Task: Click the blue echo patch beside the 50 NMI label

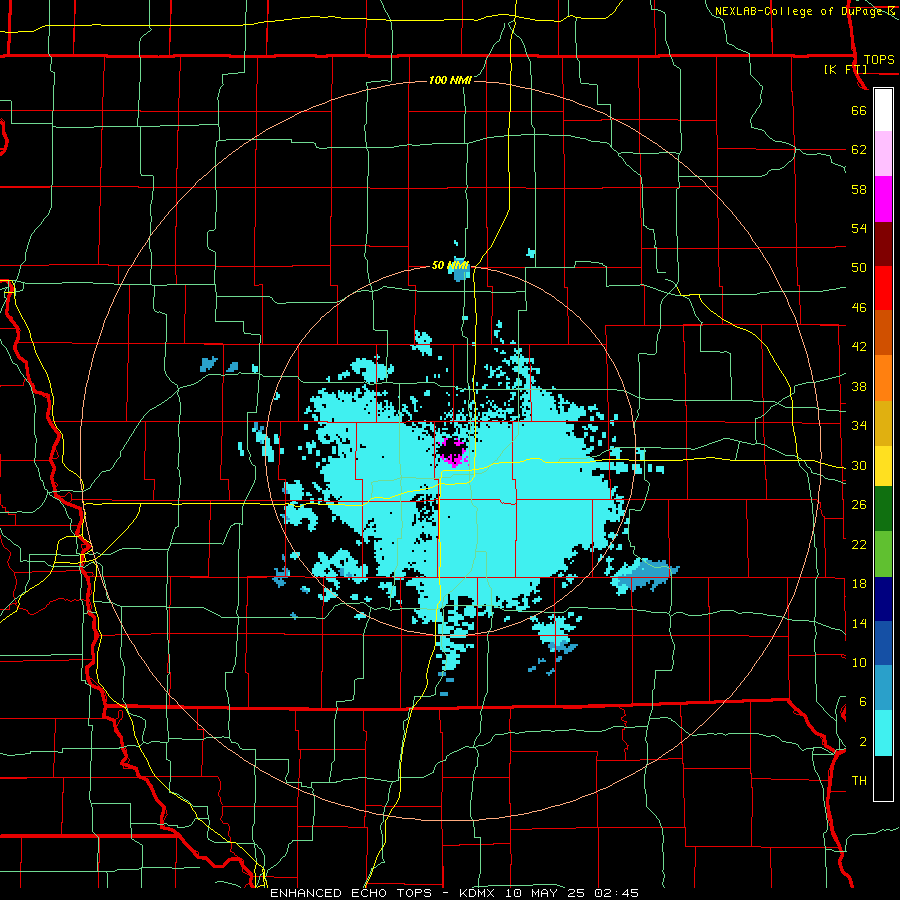Action: coord(461,271)
